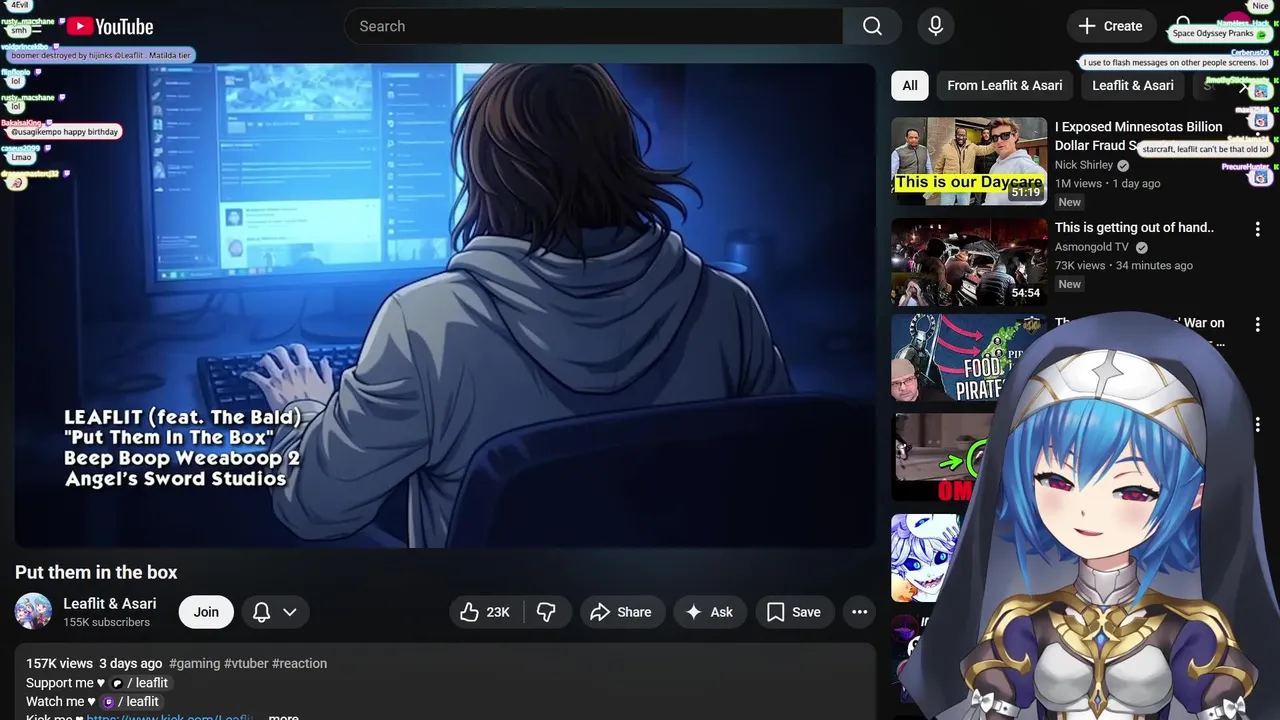Save the video to a playlist
This screenshot has height=720, width=1280.
(794, 612)
